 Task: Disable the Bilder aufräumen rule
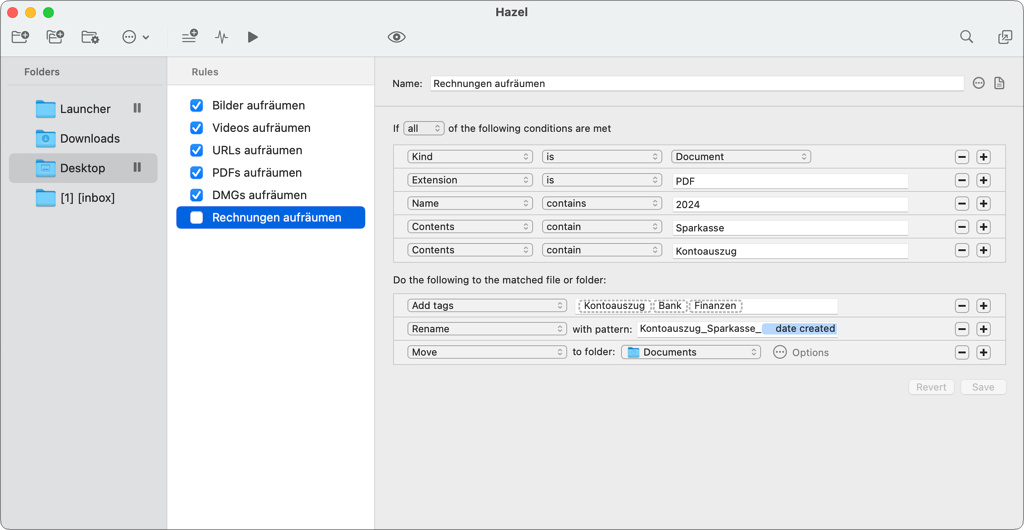point(197,105)
